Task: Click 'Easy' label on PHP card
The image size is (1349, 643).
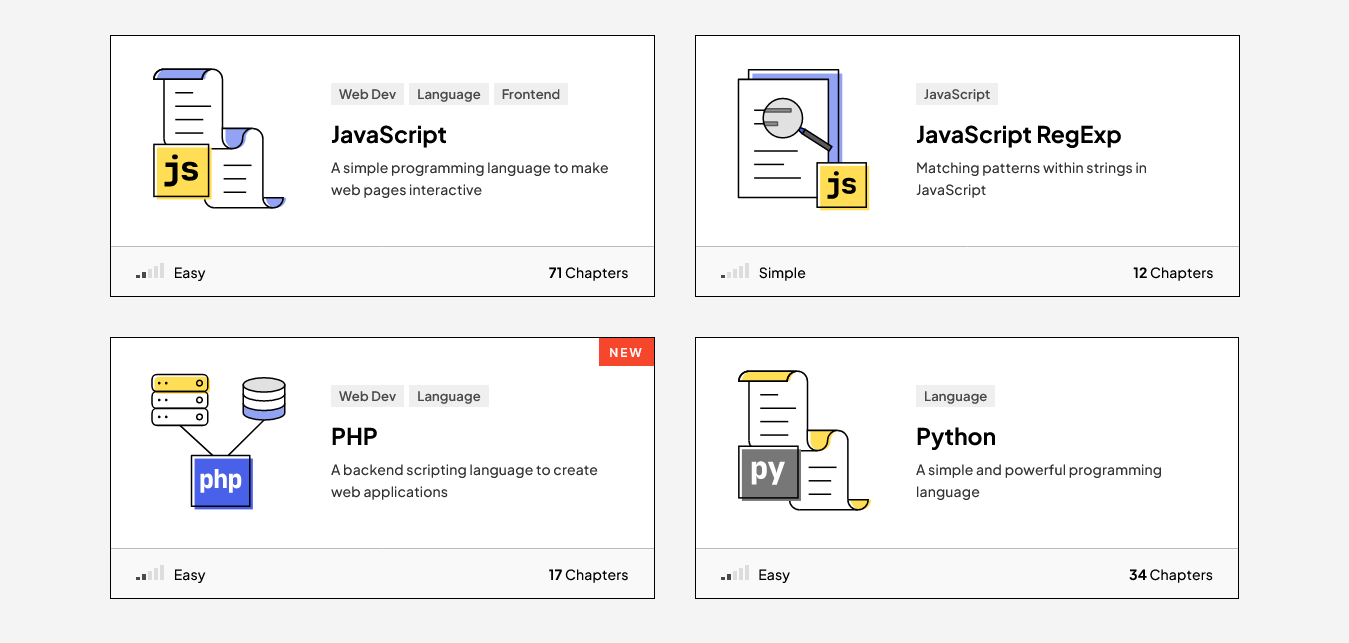Action: click(189, 575)
